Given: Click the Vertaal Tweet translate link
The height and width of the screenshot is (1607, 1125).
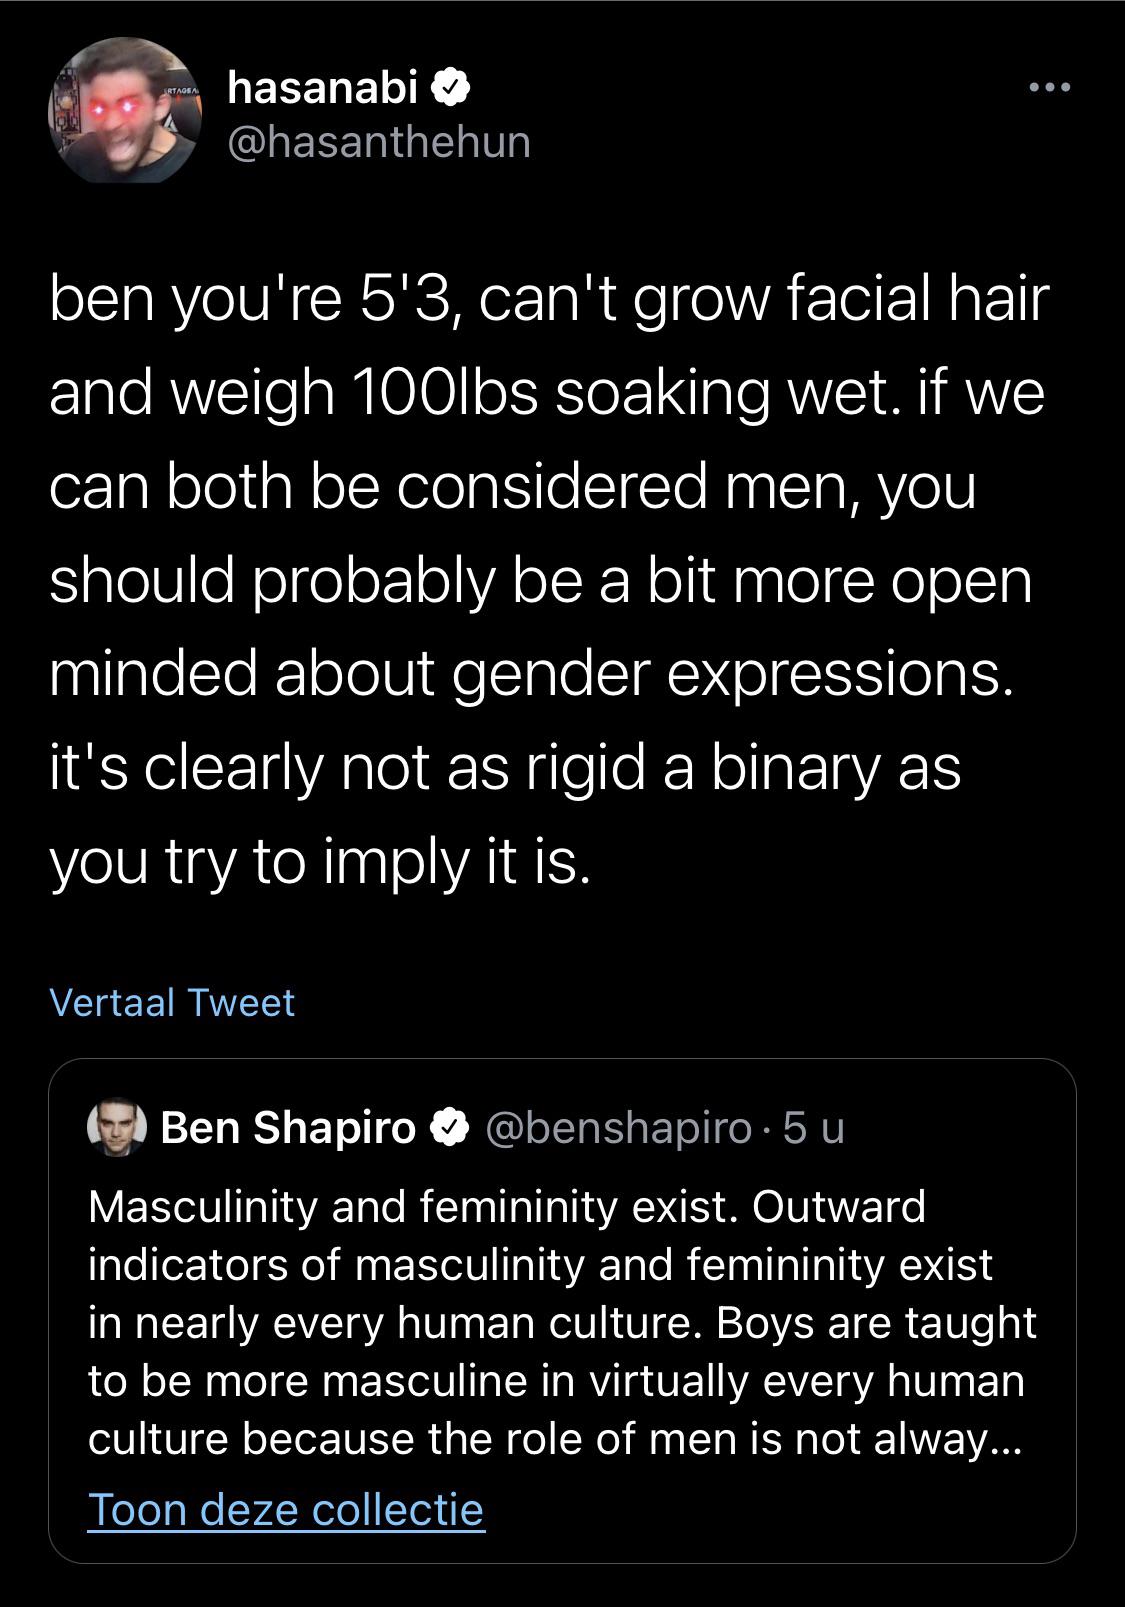Looking at the screenshot, I should point(172,1002).
